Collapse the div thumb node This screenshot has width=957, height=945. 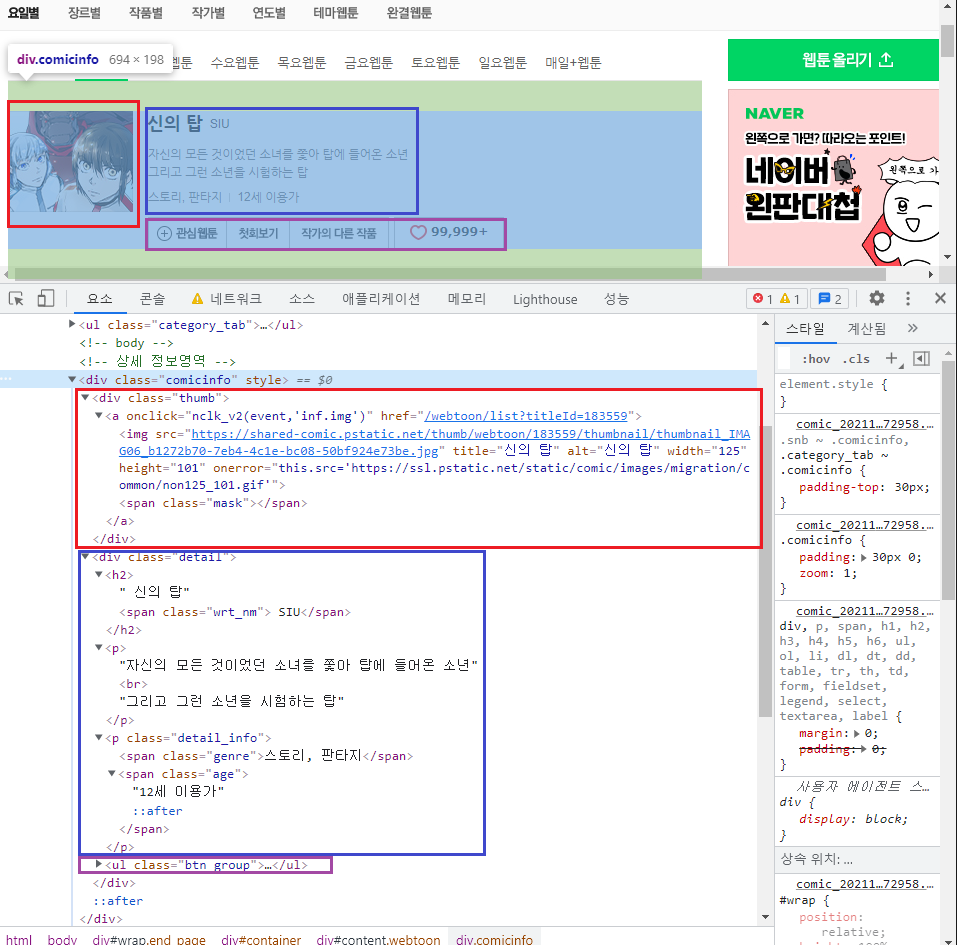coord(85,397)
